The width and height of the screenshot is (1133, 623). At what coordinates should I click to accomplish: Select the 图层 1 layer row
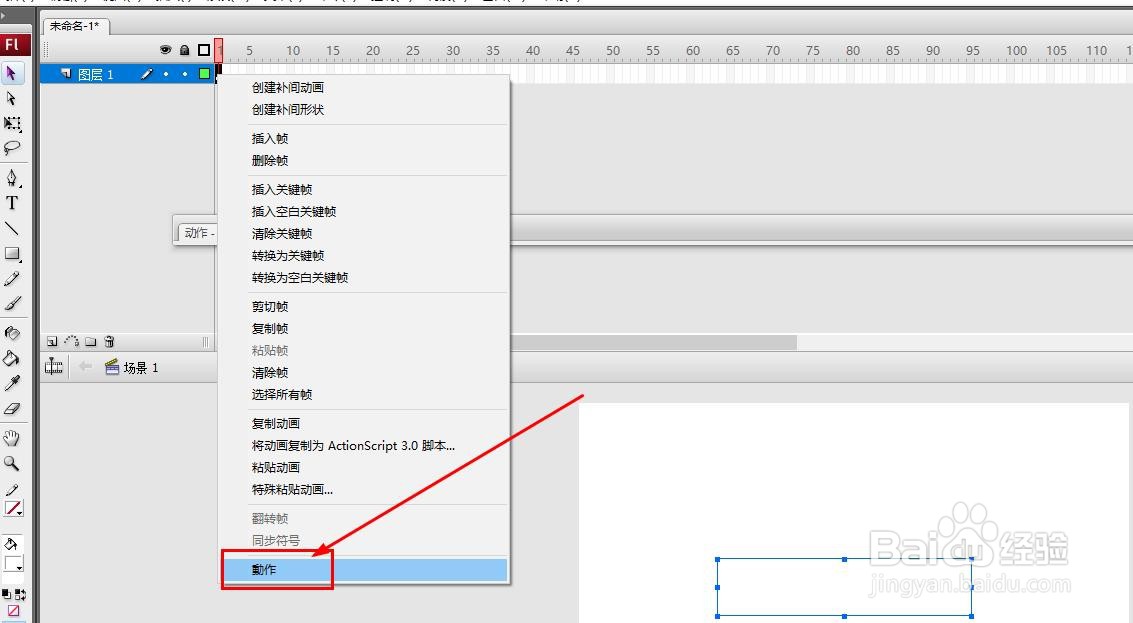127,74
